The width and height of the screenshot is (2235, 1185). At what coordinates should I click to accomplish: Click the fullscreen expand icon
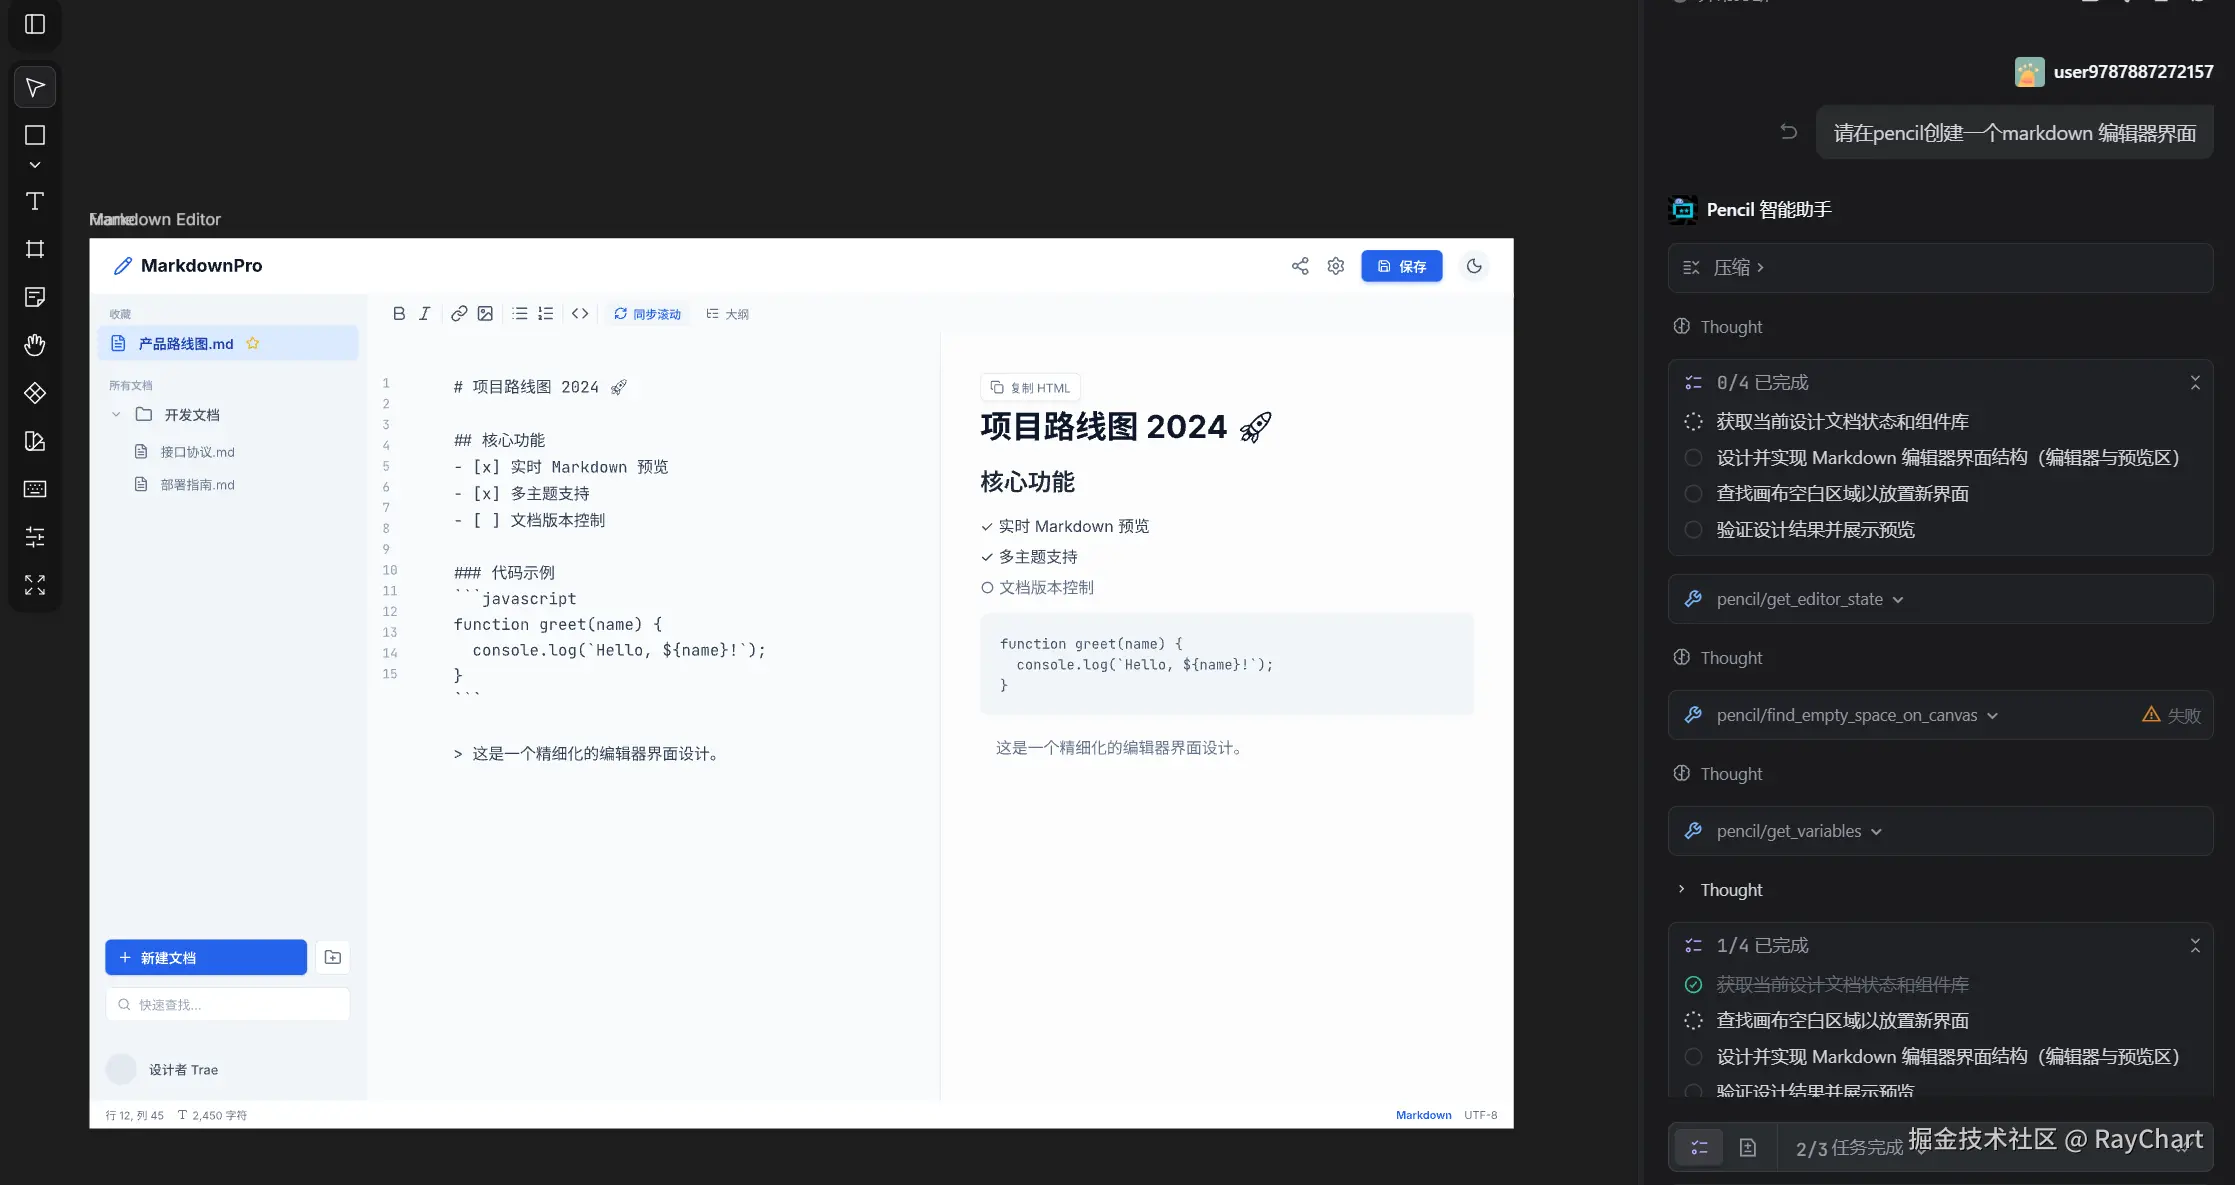[35, 585]
